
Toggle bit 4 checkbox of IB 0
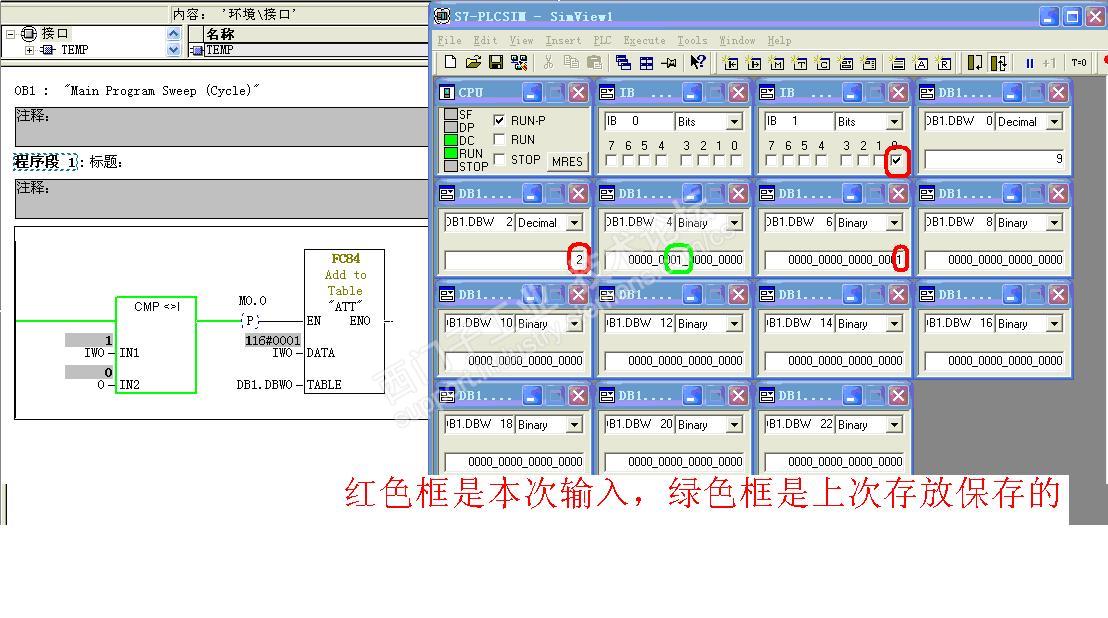tap(661, 161)
